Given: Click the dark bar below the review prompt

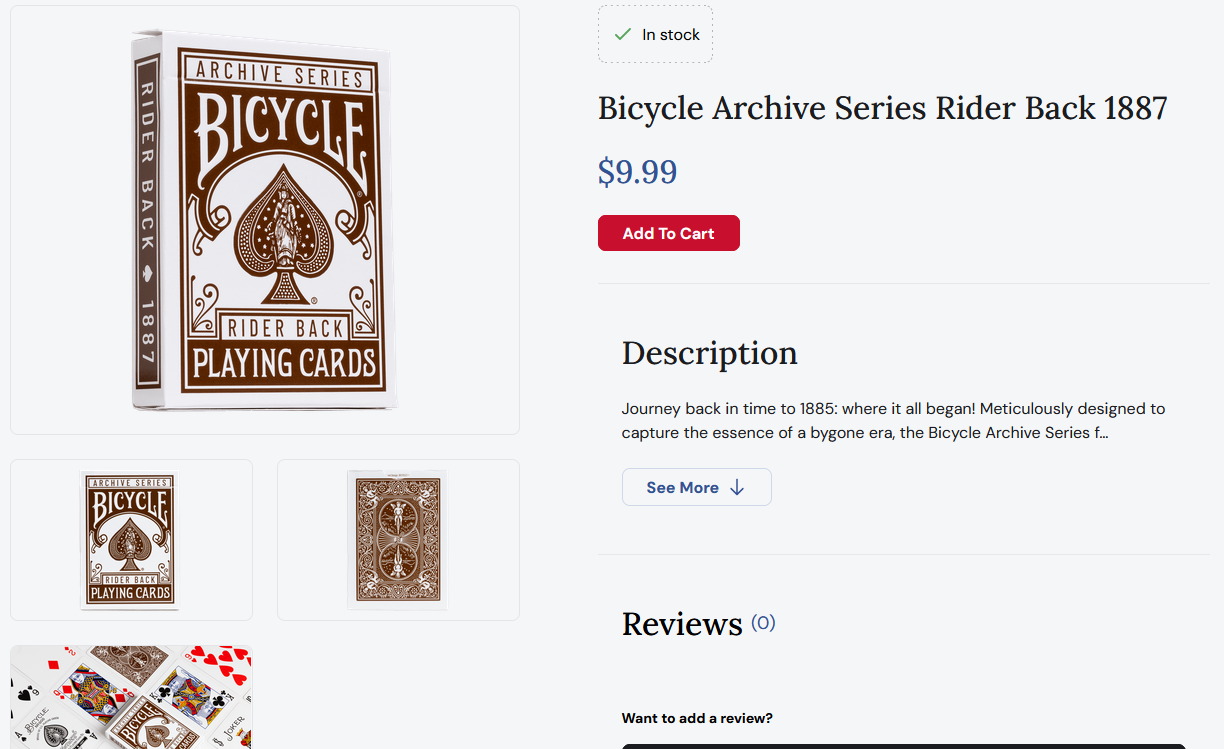Looking at the screenshot, I should click(x=904, y=746).
